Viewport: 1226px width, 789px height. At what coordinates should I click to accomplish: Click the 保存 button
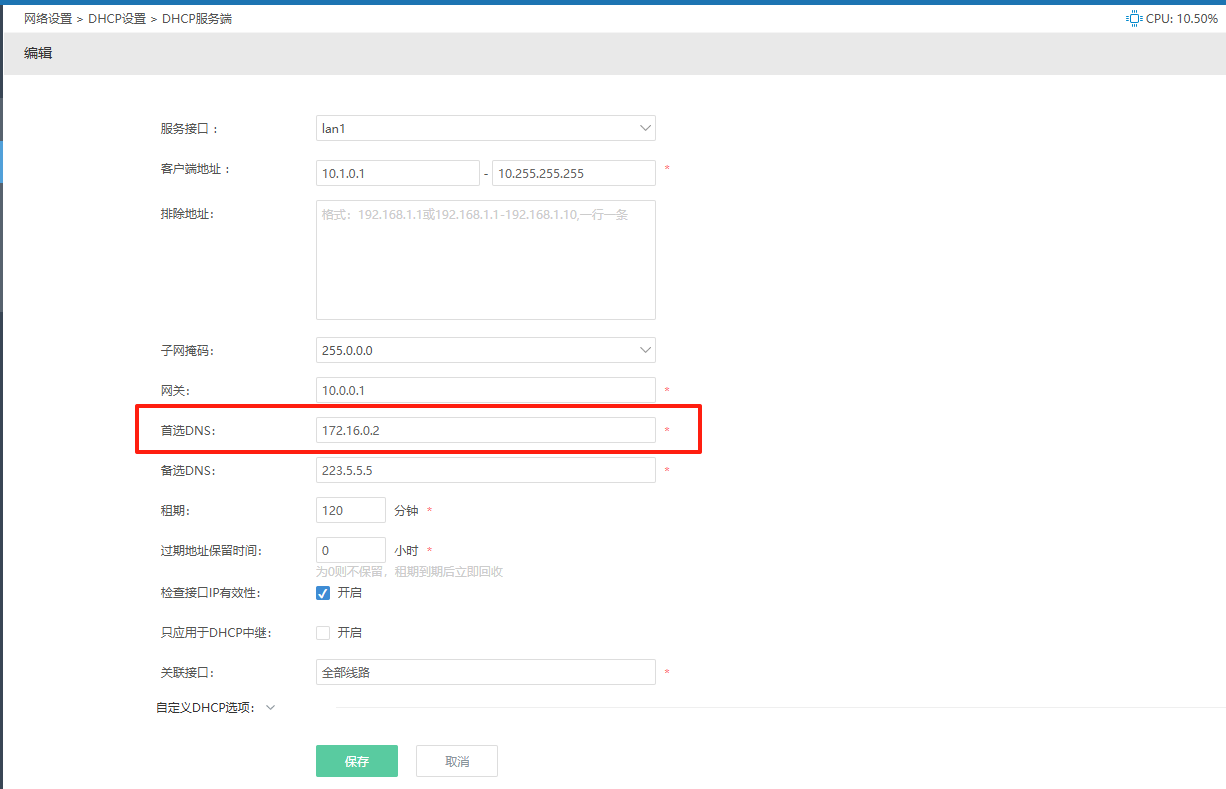tap(357, 761)
